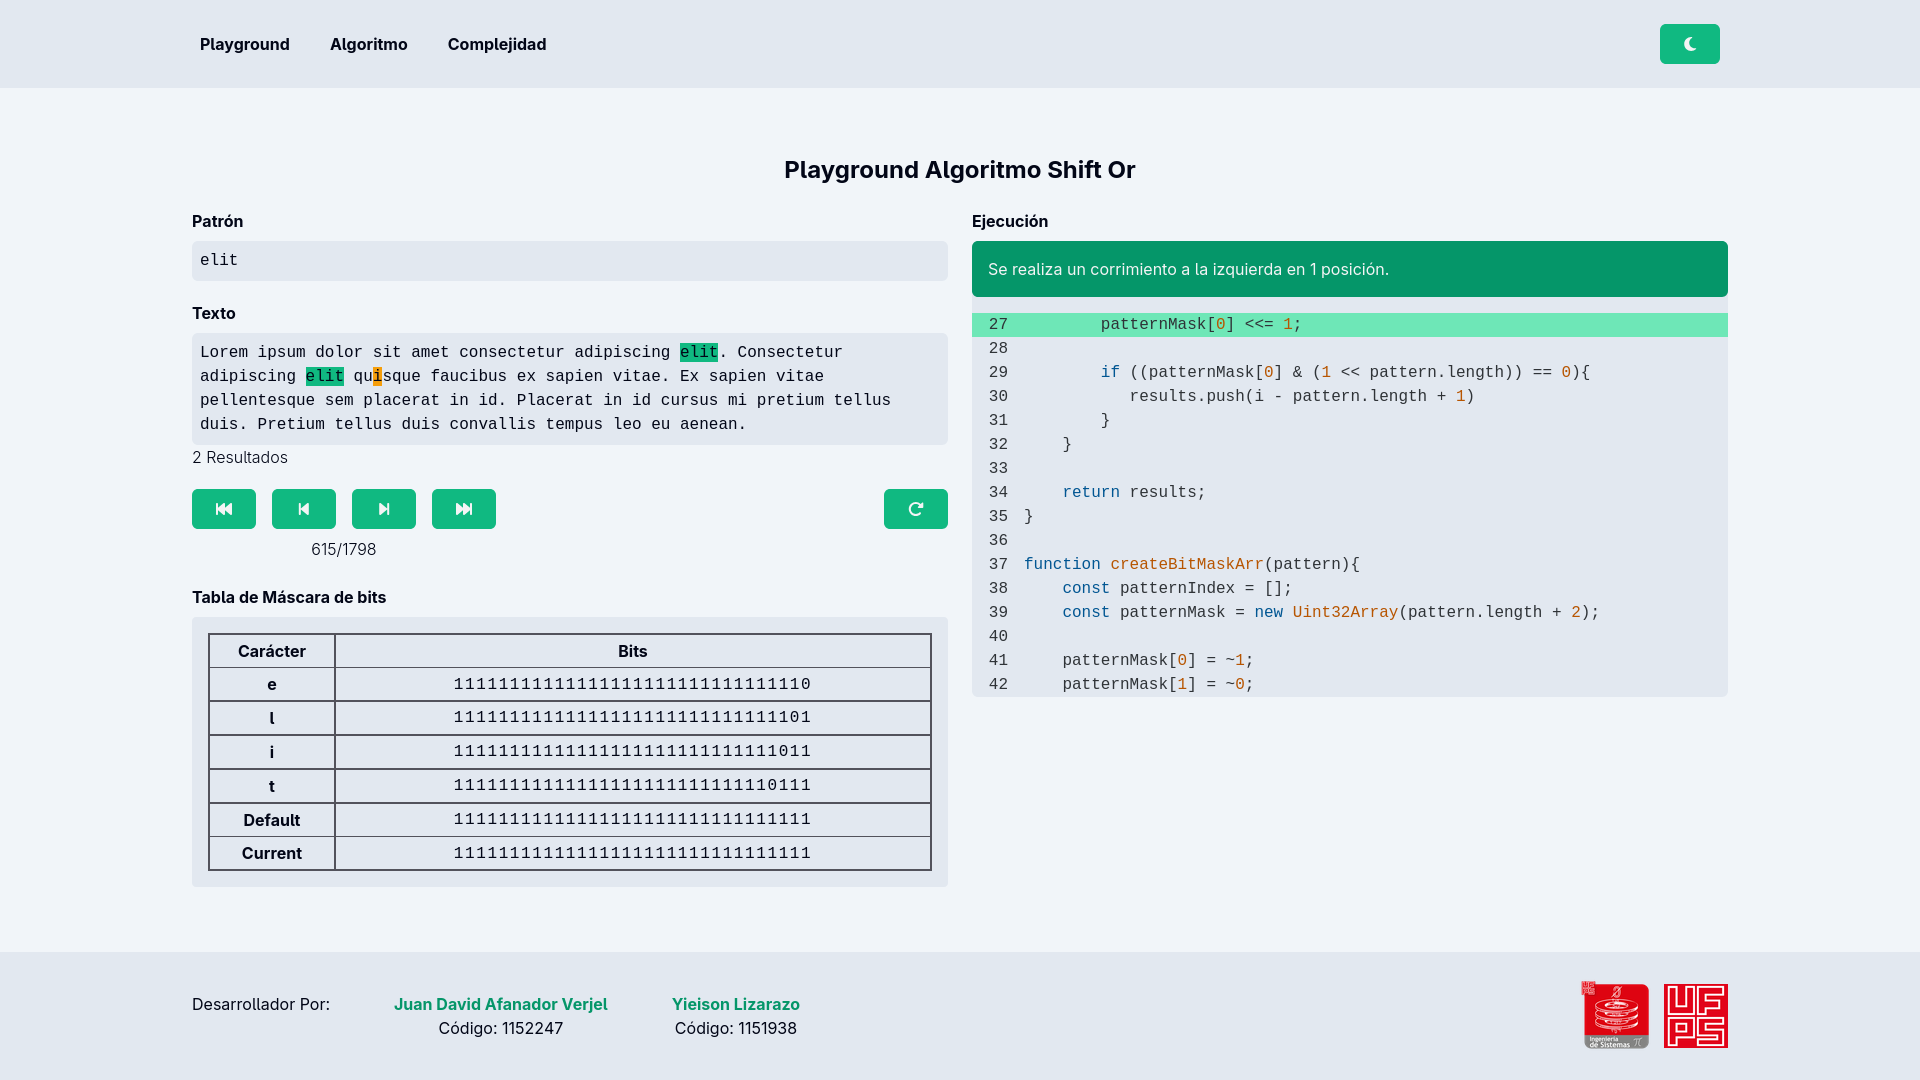Viewport: 1920px width, 1080px height.
Task: Visit Juan David Afanador Verjel's link
Action: 500,1004
